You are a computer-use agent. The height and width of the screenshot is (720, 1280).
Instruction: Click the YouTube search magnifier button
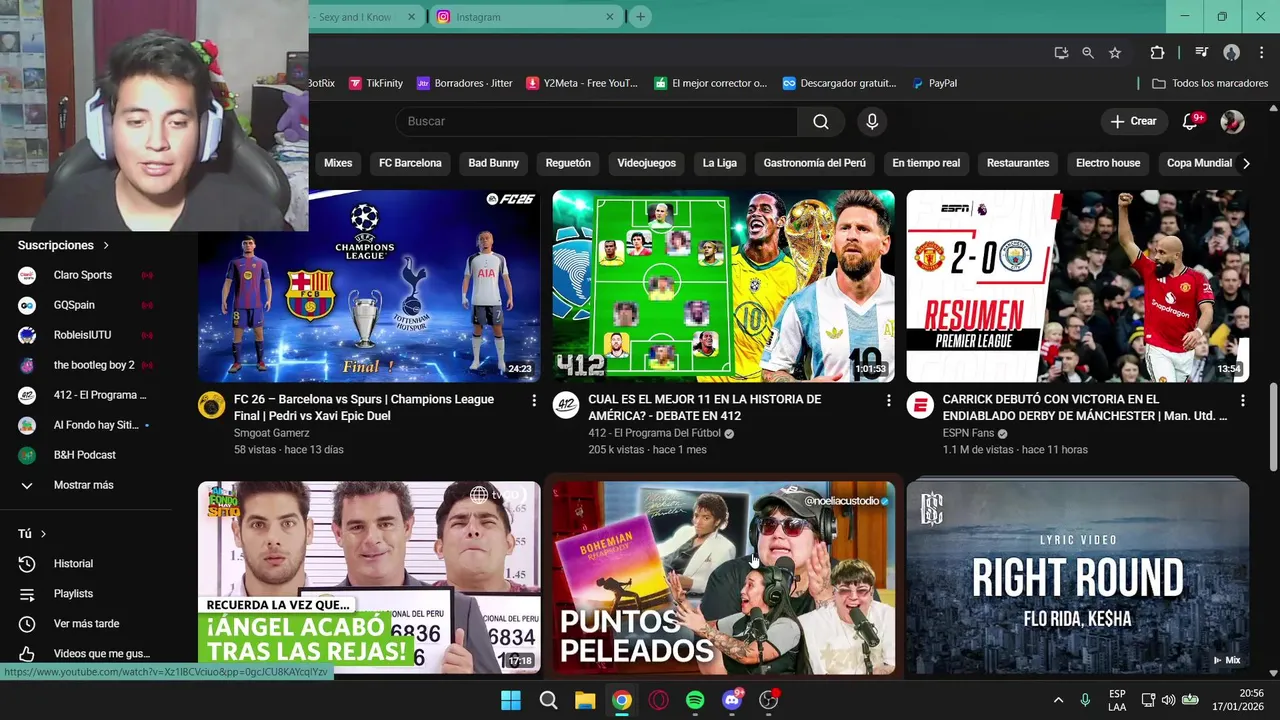(821, 121)
